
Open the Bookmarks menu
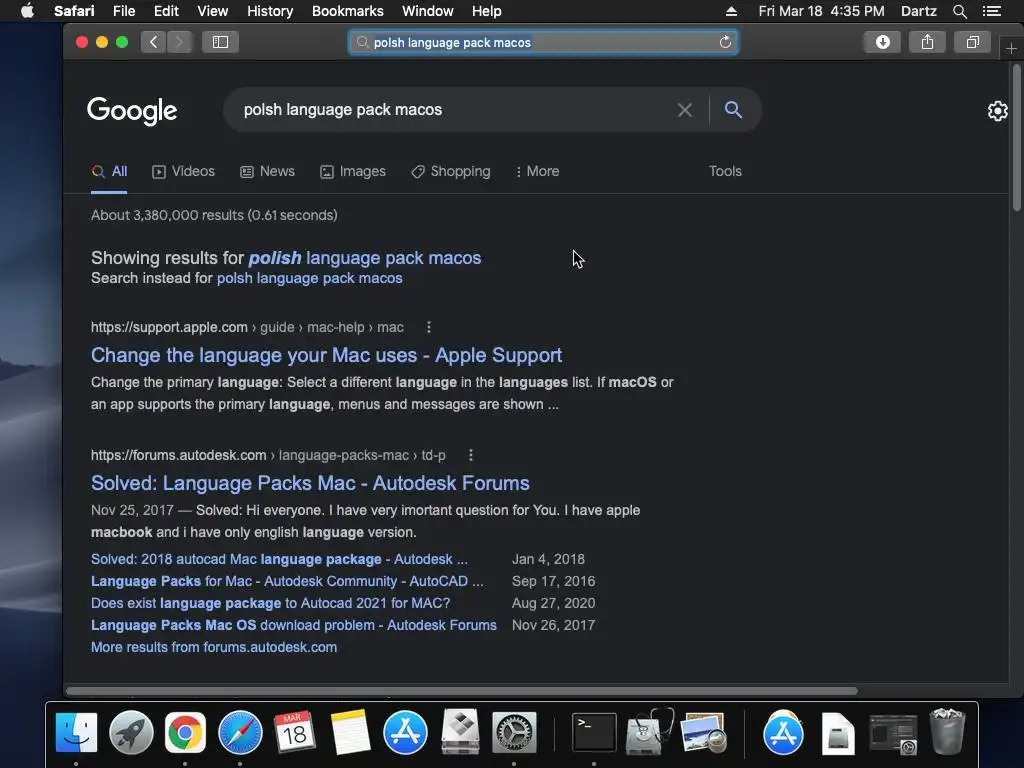(x=347, y=11)
